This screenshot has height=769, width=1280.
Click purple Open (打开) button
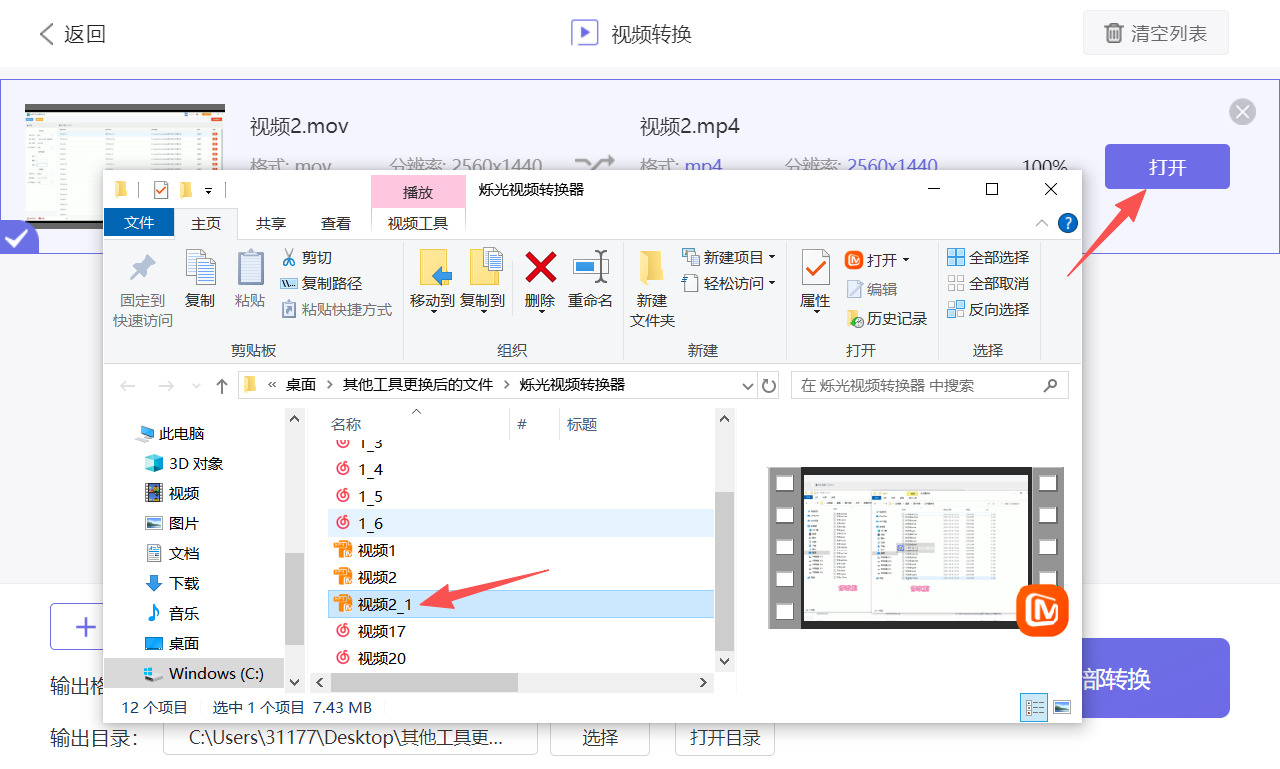coord(1167,167)
